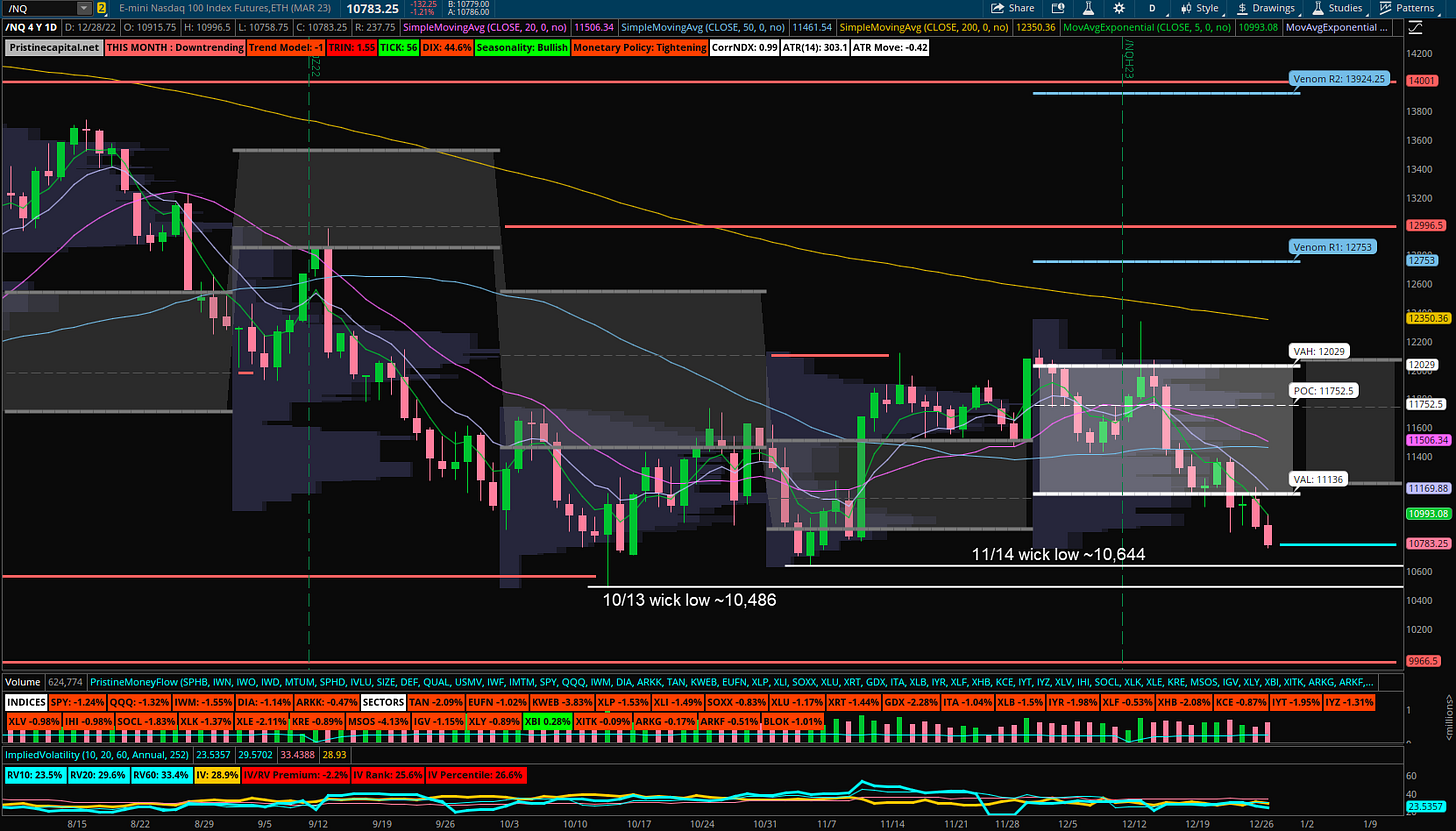Click the Share button
This screenshot has width=1456, height=831.
tap(1012, 8)
